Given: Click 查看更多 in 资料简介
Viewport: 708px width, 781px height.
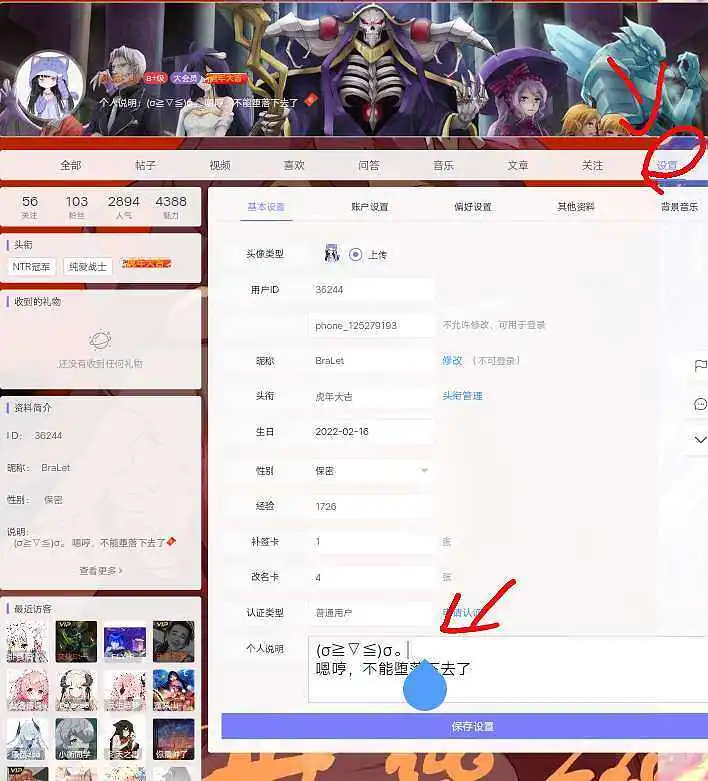Looking at the screenshot, I should pyautogui.click(x=101, y=570).
